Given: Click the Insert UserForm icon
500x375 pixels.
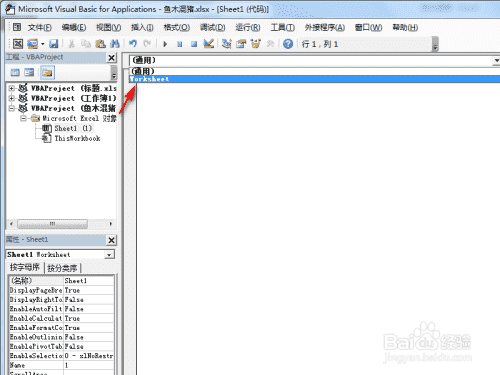Looking at the screenshot, I should pyautogui.click(x=32, y=44).
